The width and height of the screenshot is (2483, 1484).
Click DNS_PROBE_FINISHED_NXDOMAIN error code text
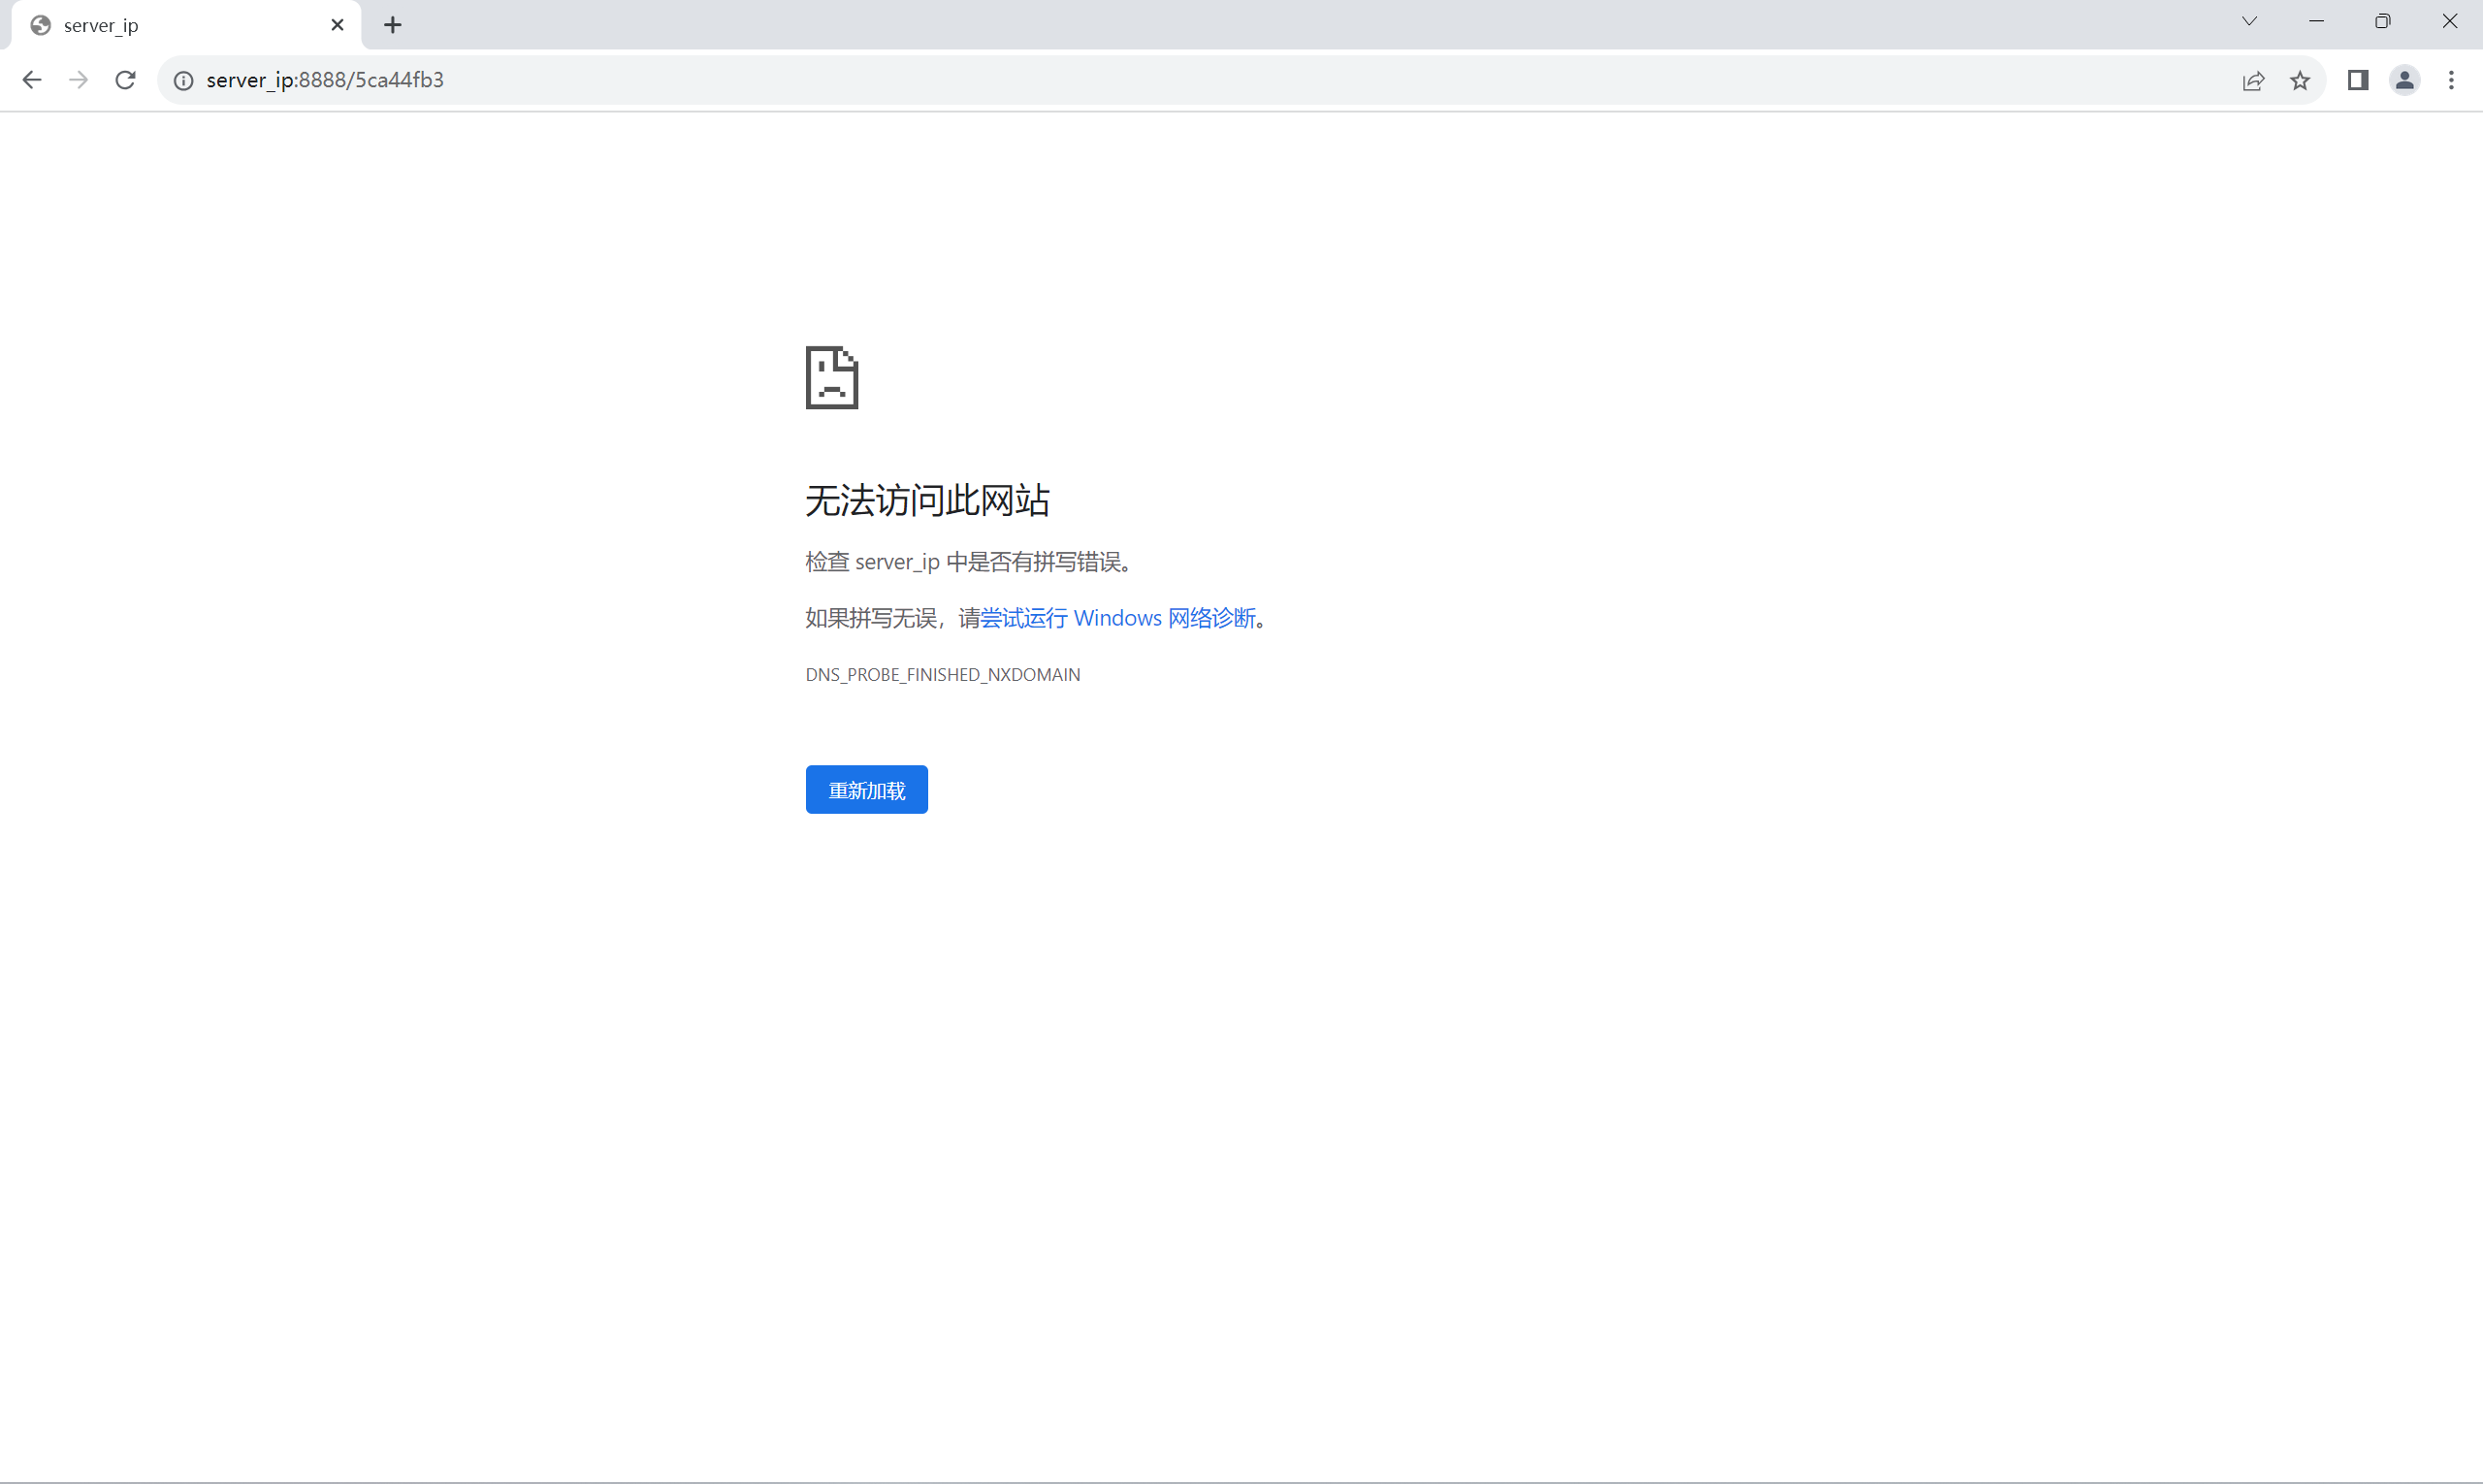(x=942, y=675)
